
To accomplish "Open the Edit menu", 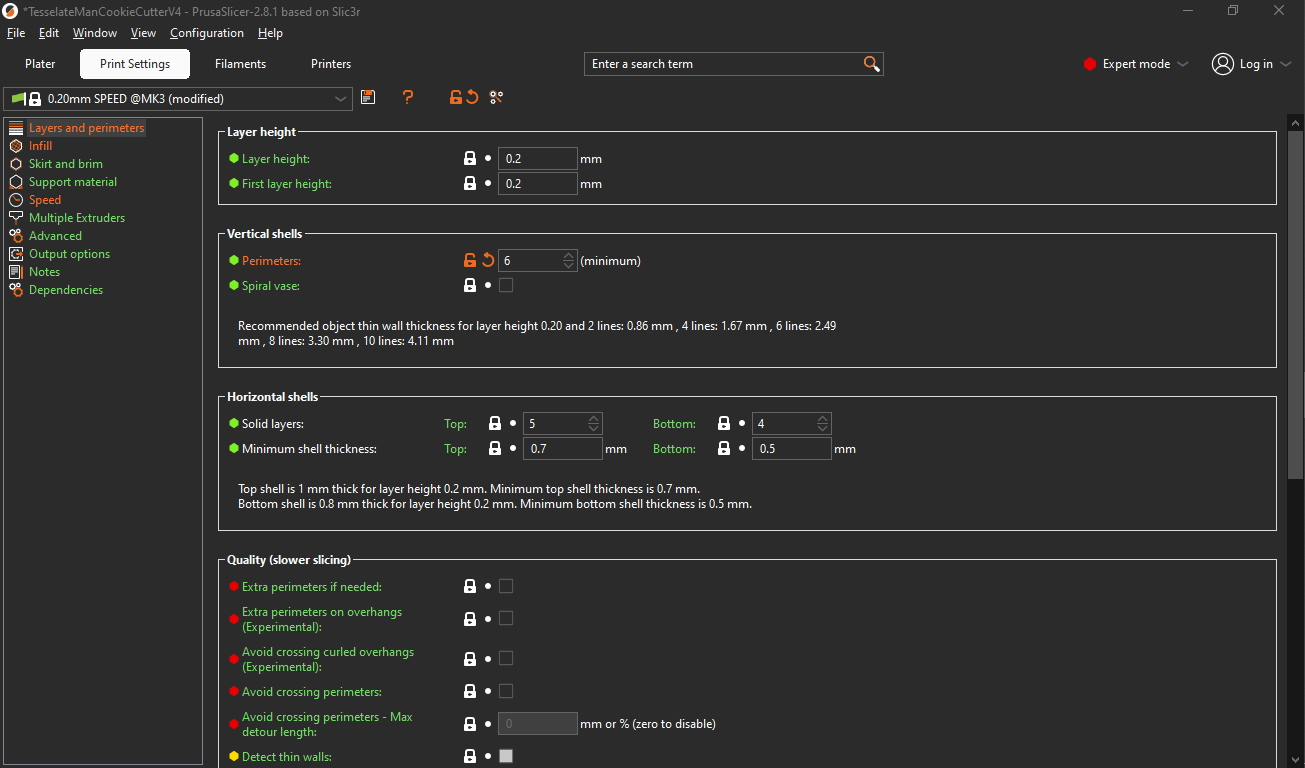I will pos(49,33).
